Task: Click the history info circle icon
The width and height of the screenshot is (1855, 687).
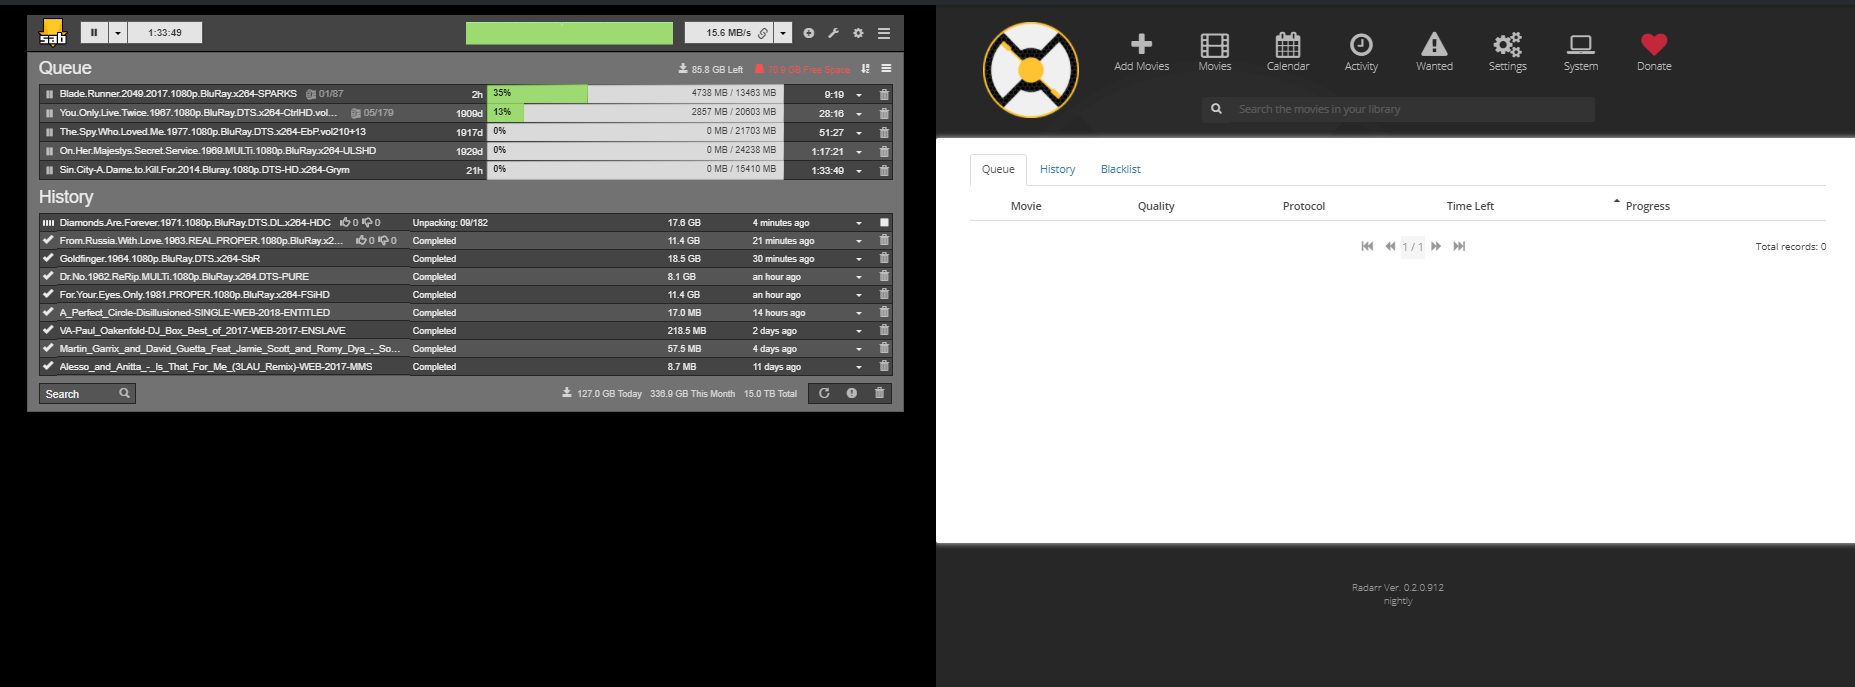Action: 852,393
